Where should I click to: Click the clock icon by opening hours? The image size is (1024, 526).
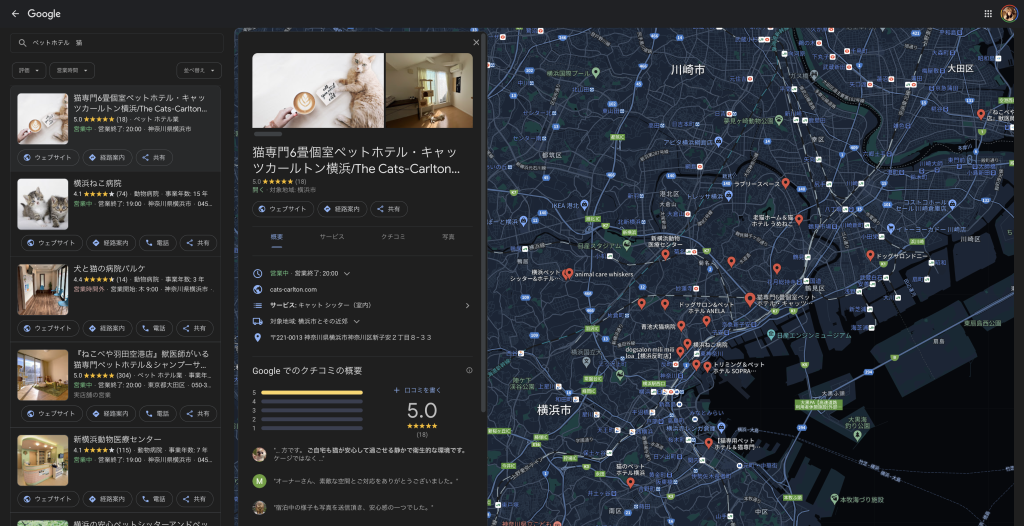click(257, 273)
